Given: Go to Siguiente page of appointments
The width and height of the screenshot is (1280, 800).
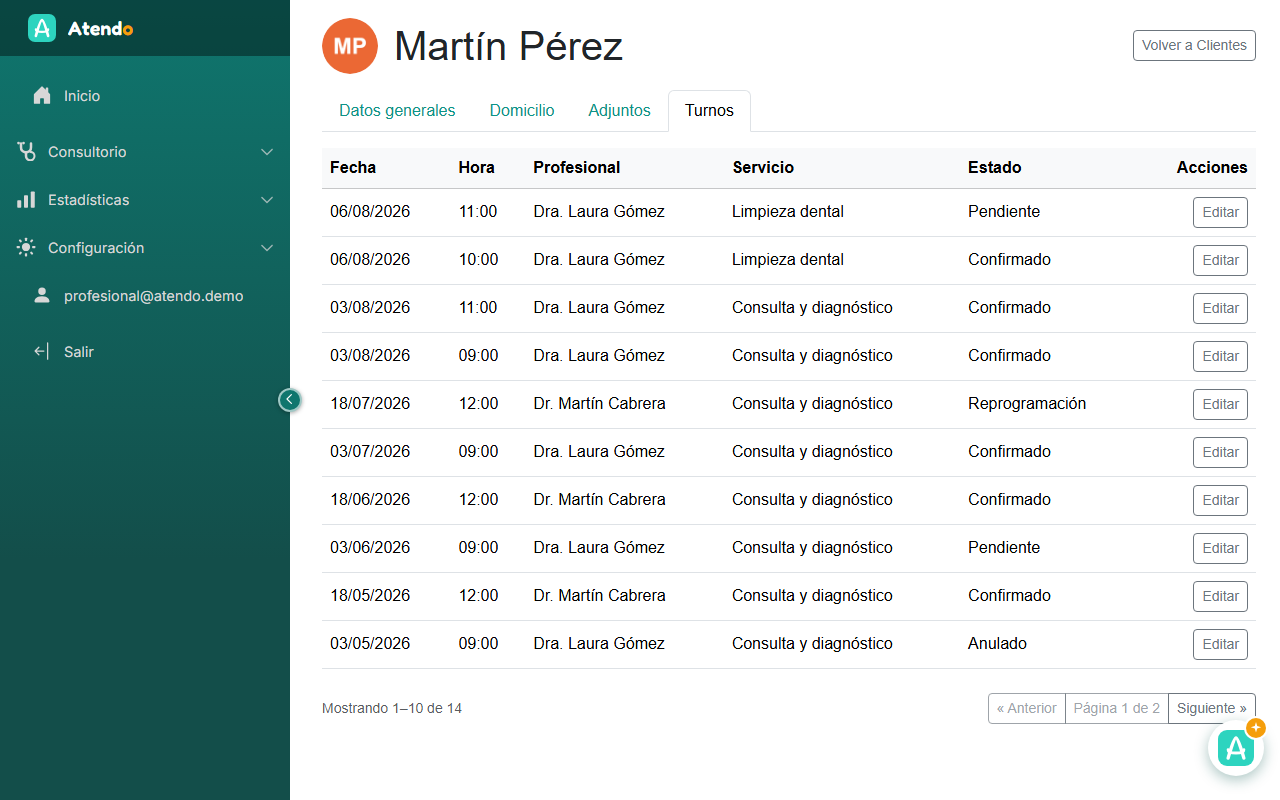Looking at the screenshot, I should tap(1212, 708).
